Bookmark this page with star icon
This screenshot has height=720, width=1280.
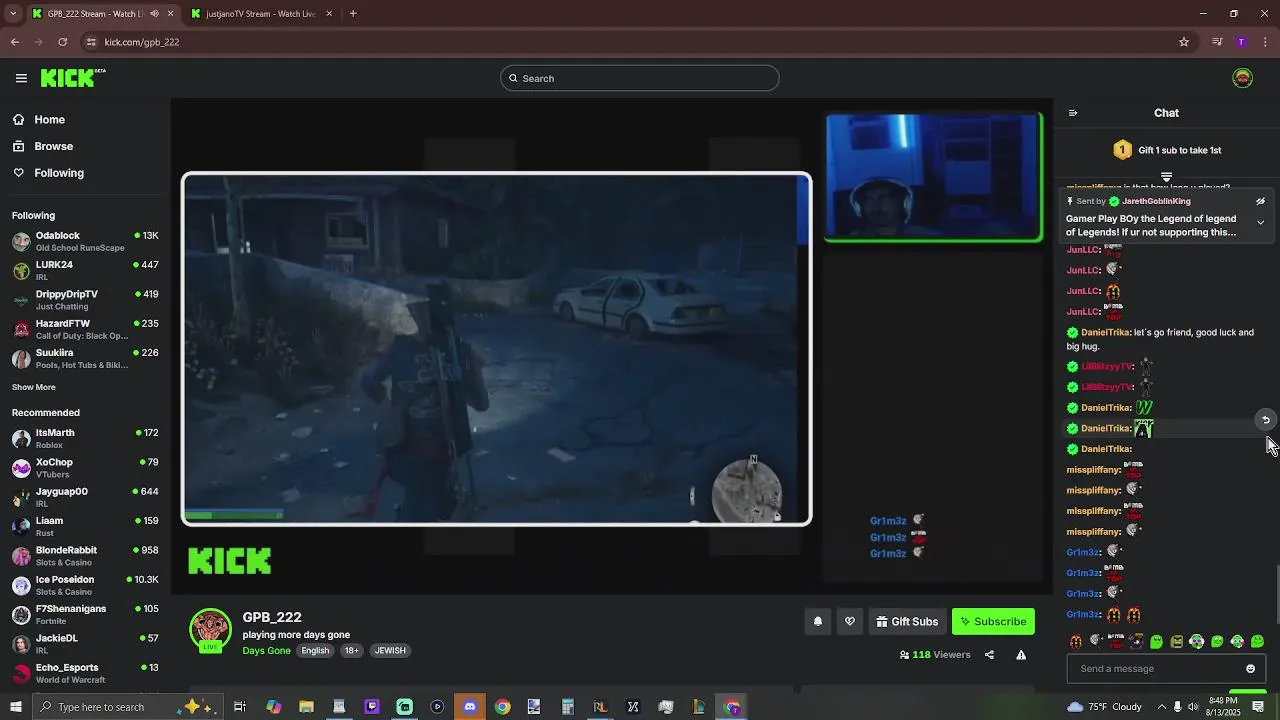[x=1184, y=42]
